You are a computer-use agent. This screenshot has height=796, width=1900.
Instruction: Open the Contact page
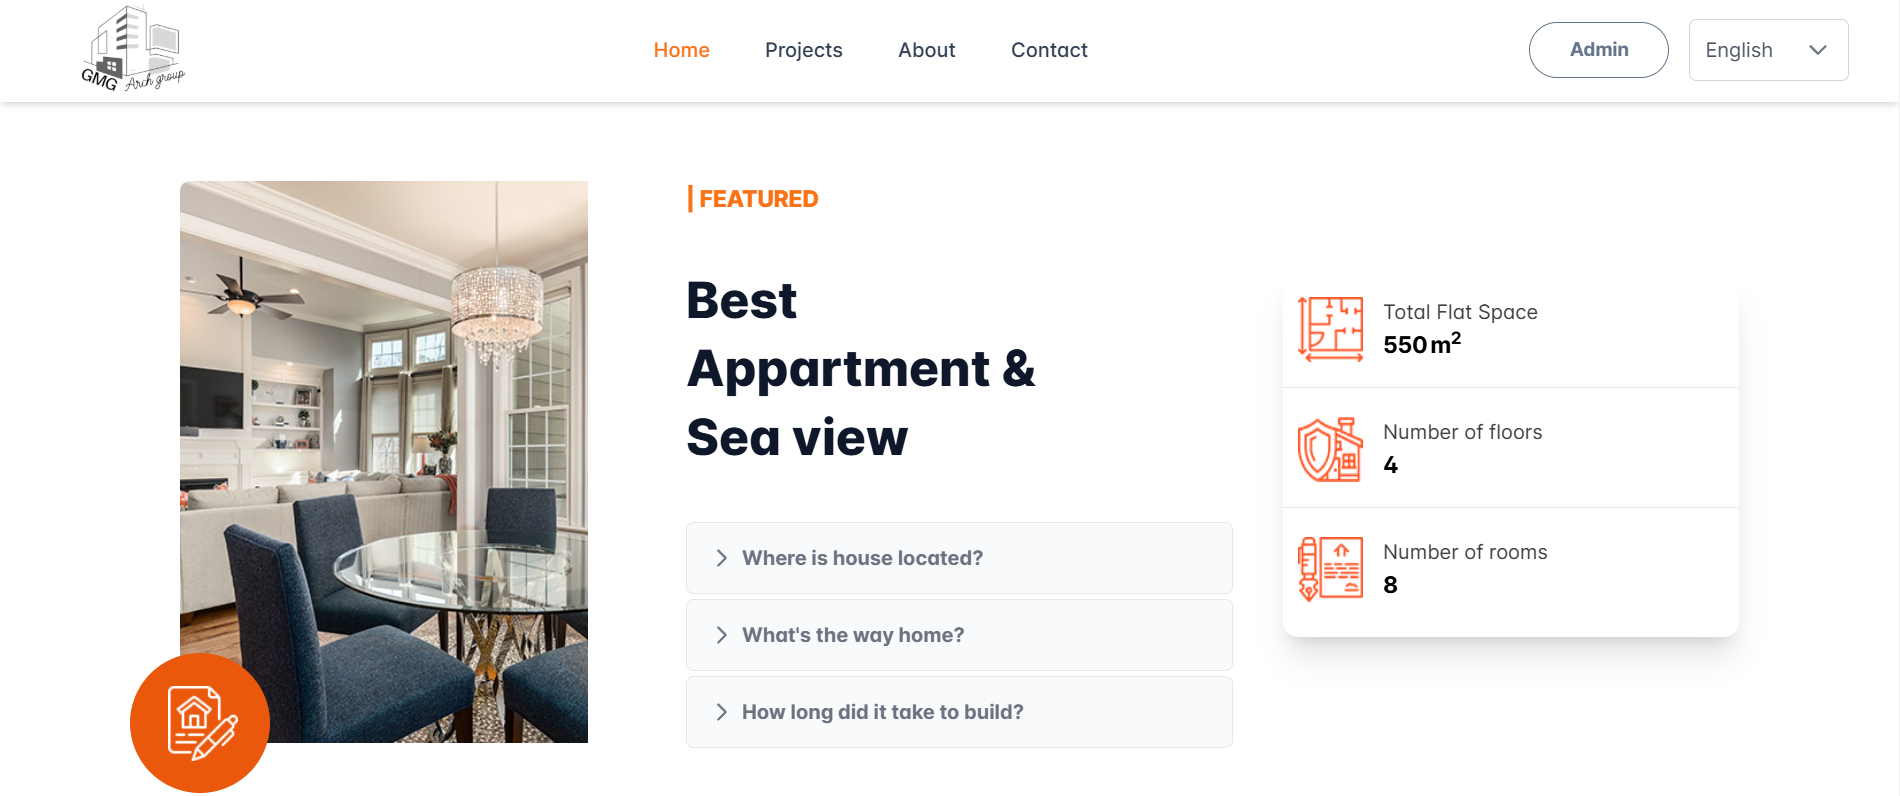pos(1049,50)
